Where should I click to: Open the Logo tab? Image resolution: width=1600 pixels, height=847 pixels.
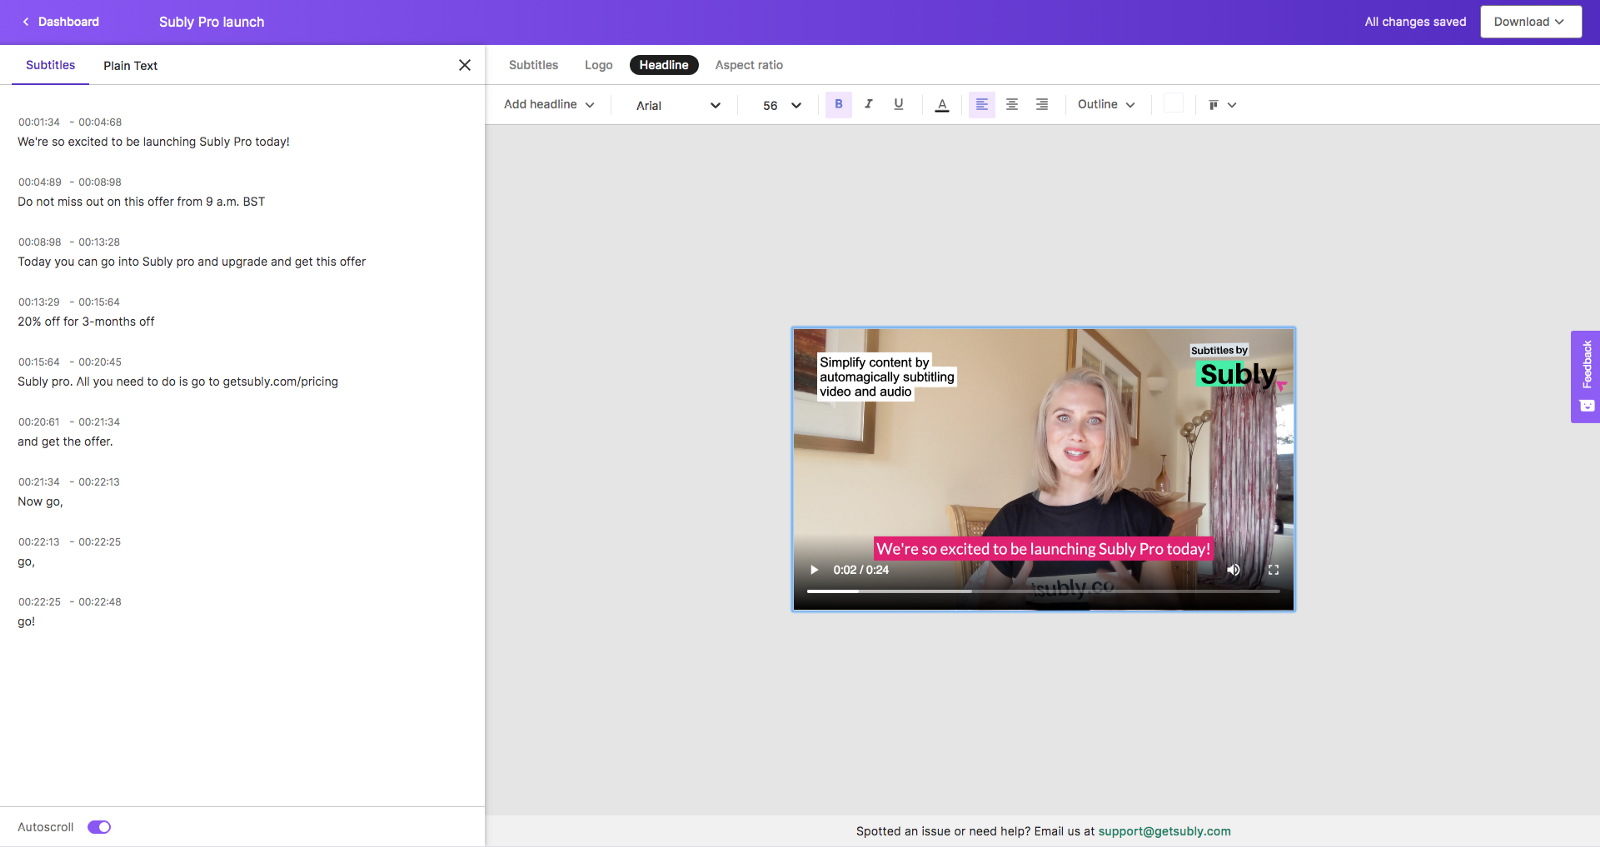pos(598,65)
